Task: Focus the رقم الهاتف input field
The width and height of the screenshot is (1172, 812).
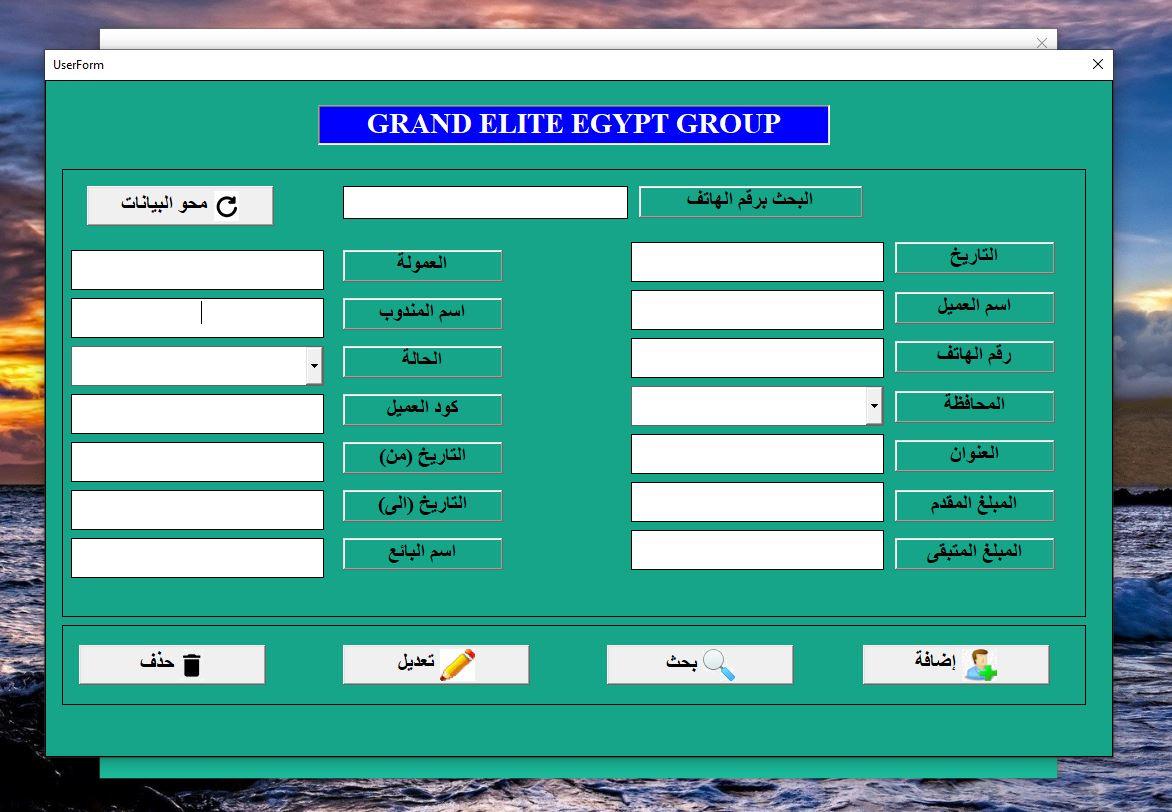Action: click(x=757, y=357)
